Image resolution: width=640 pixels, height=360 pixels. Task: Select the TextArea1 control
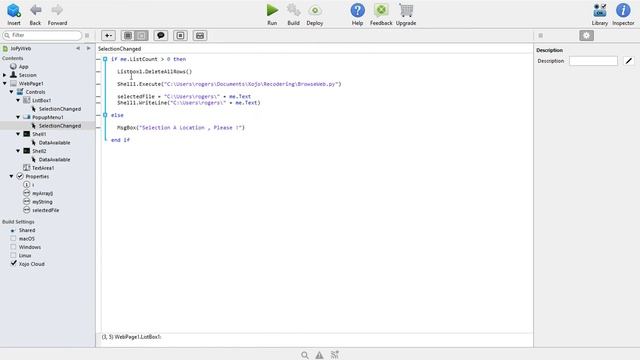pos(43,168)
